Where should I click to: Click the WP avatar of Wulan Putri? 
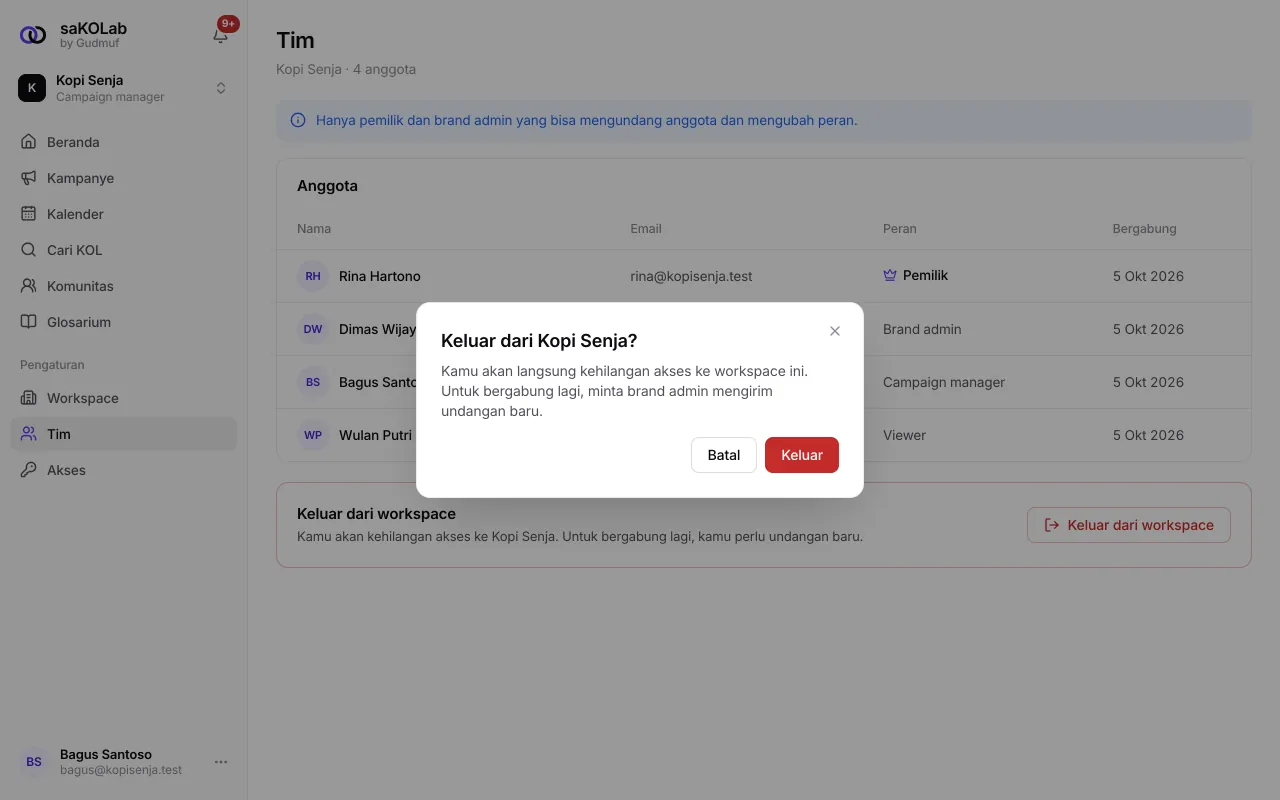[313, 435]
